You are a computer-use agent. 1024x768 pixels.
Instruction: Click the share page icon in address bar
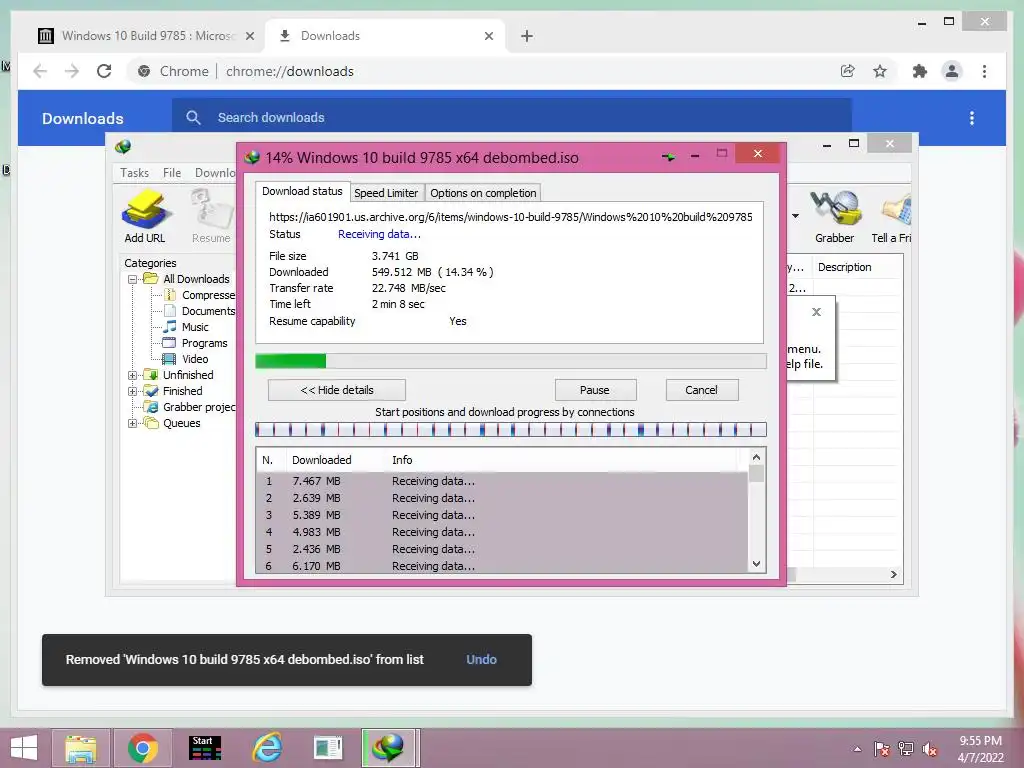pyautogui.click(x=848, y=71)
